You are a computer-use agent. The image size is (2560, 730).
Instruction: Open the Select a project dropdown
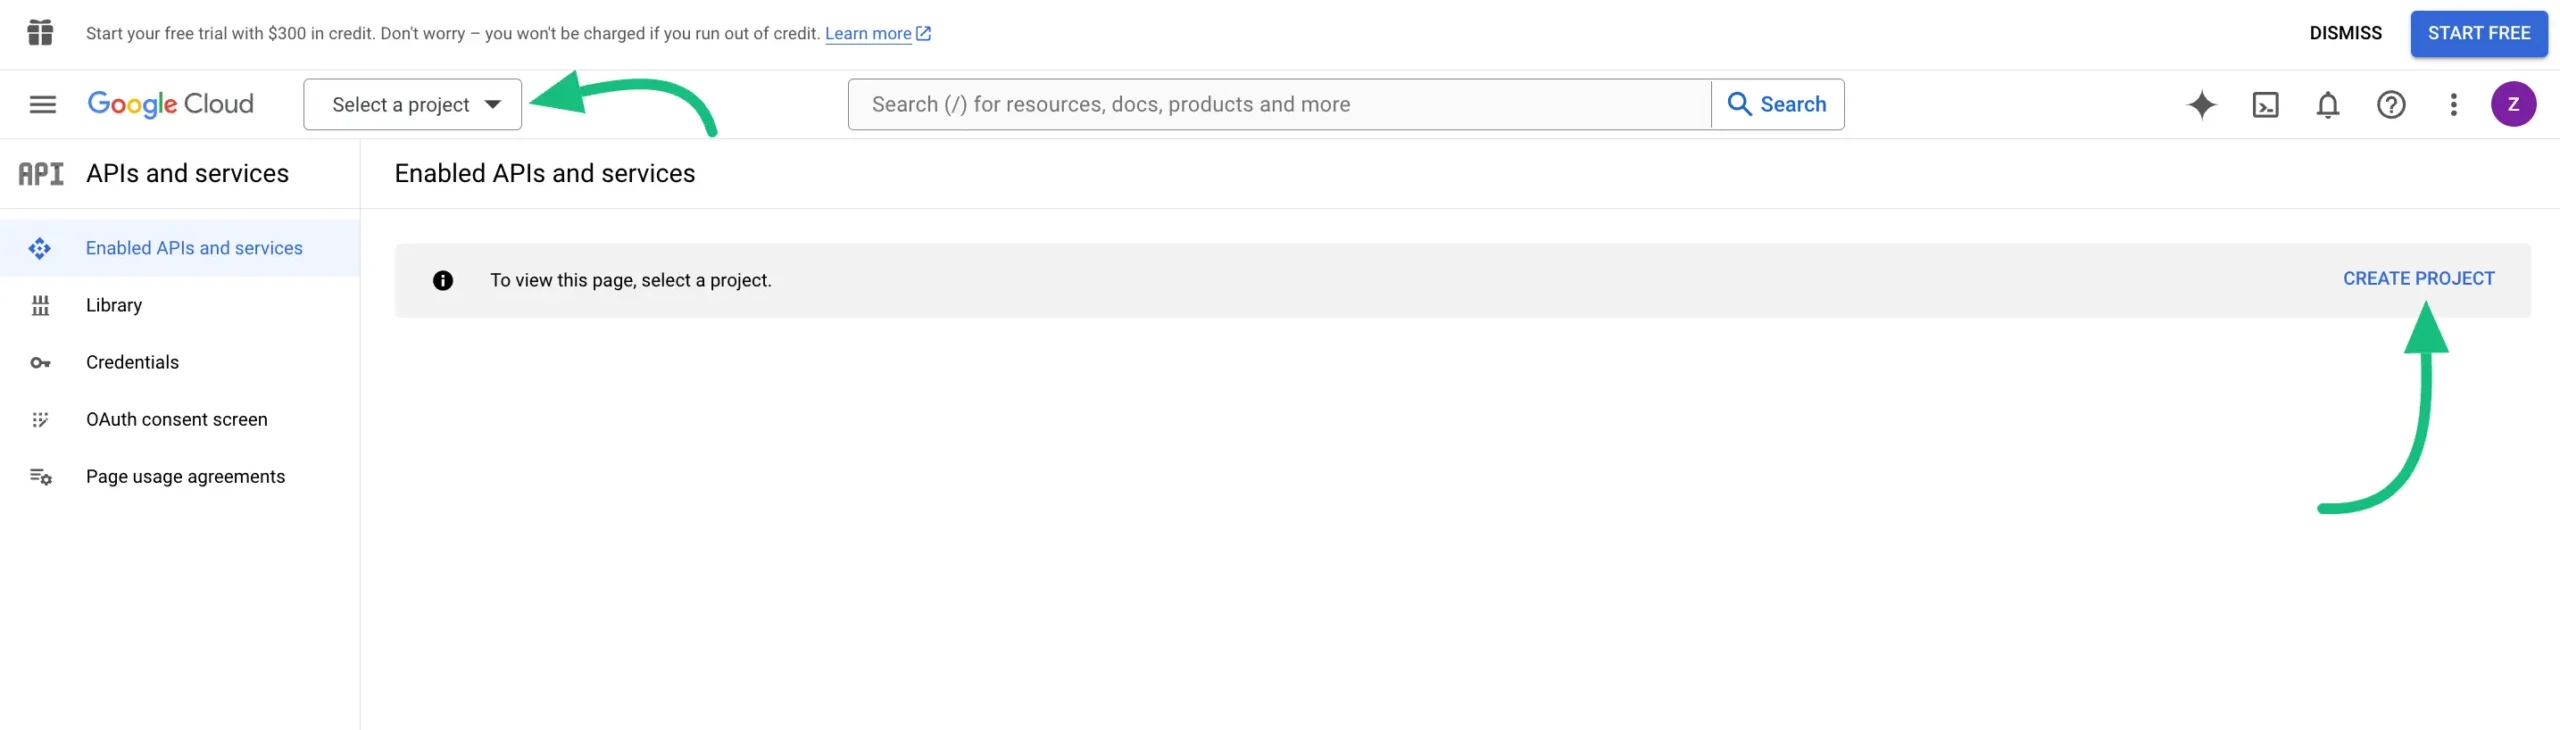400,104
